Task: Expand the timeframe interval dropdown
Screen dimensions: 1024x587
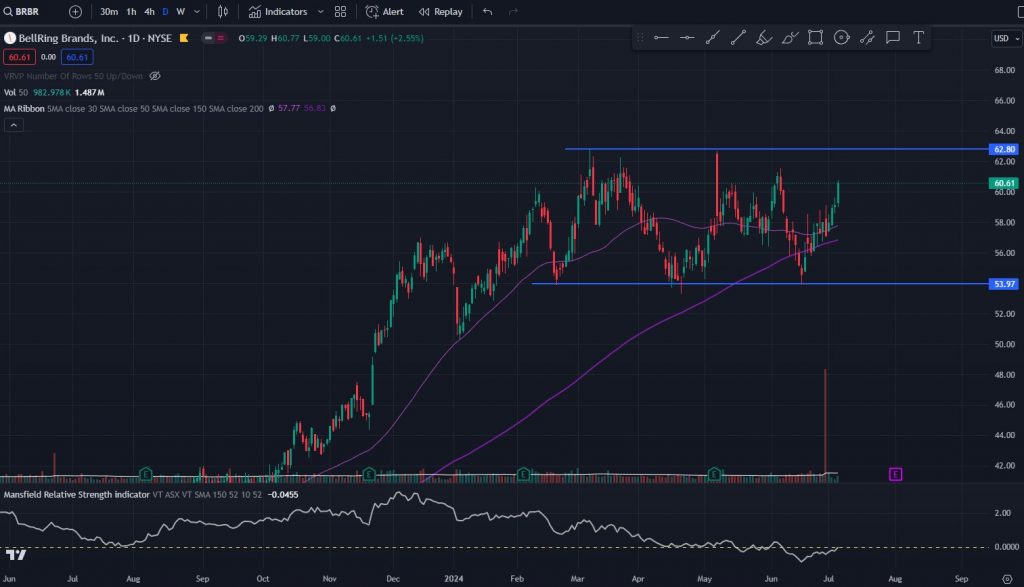Action: (x=197, y=12)
